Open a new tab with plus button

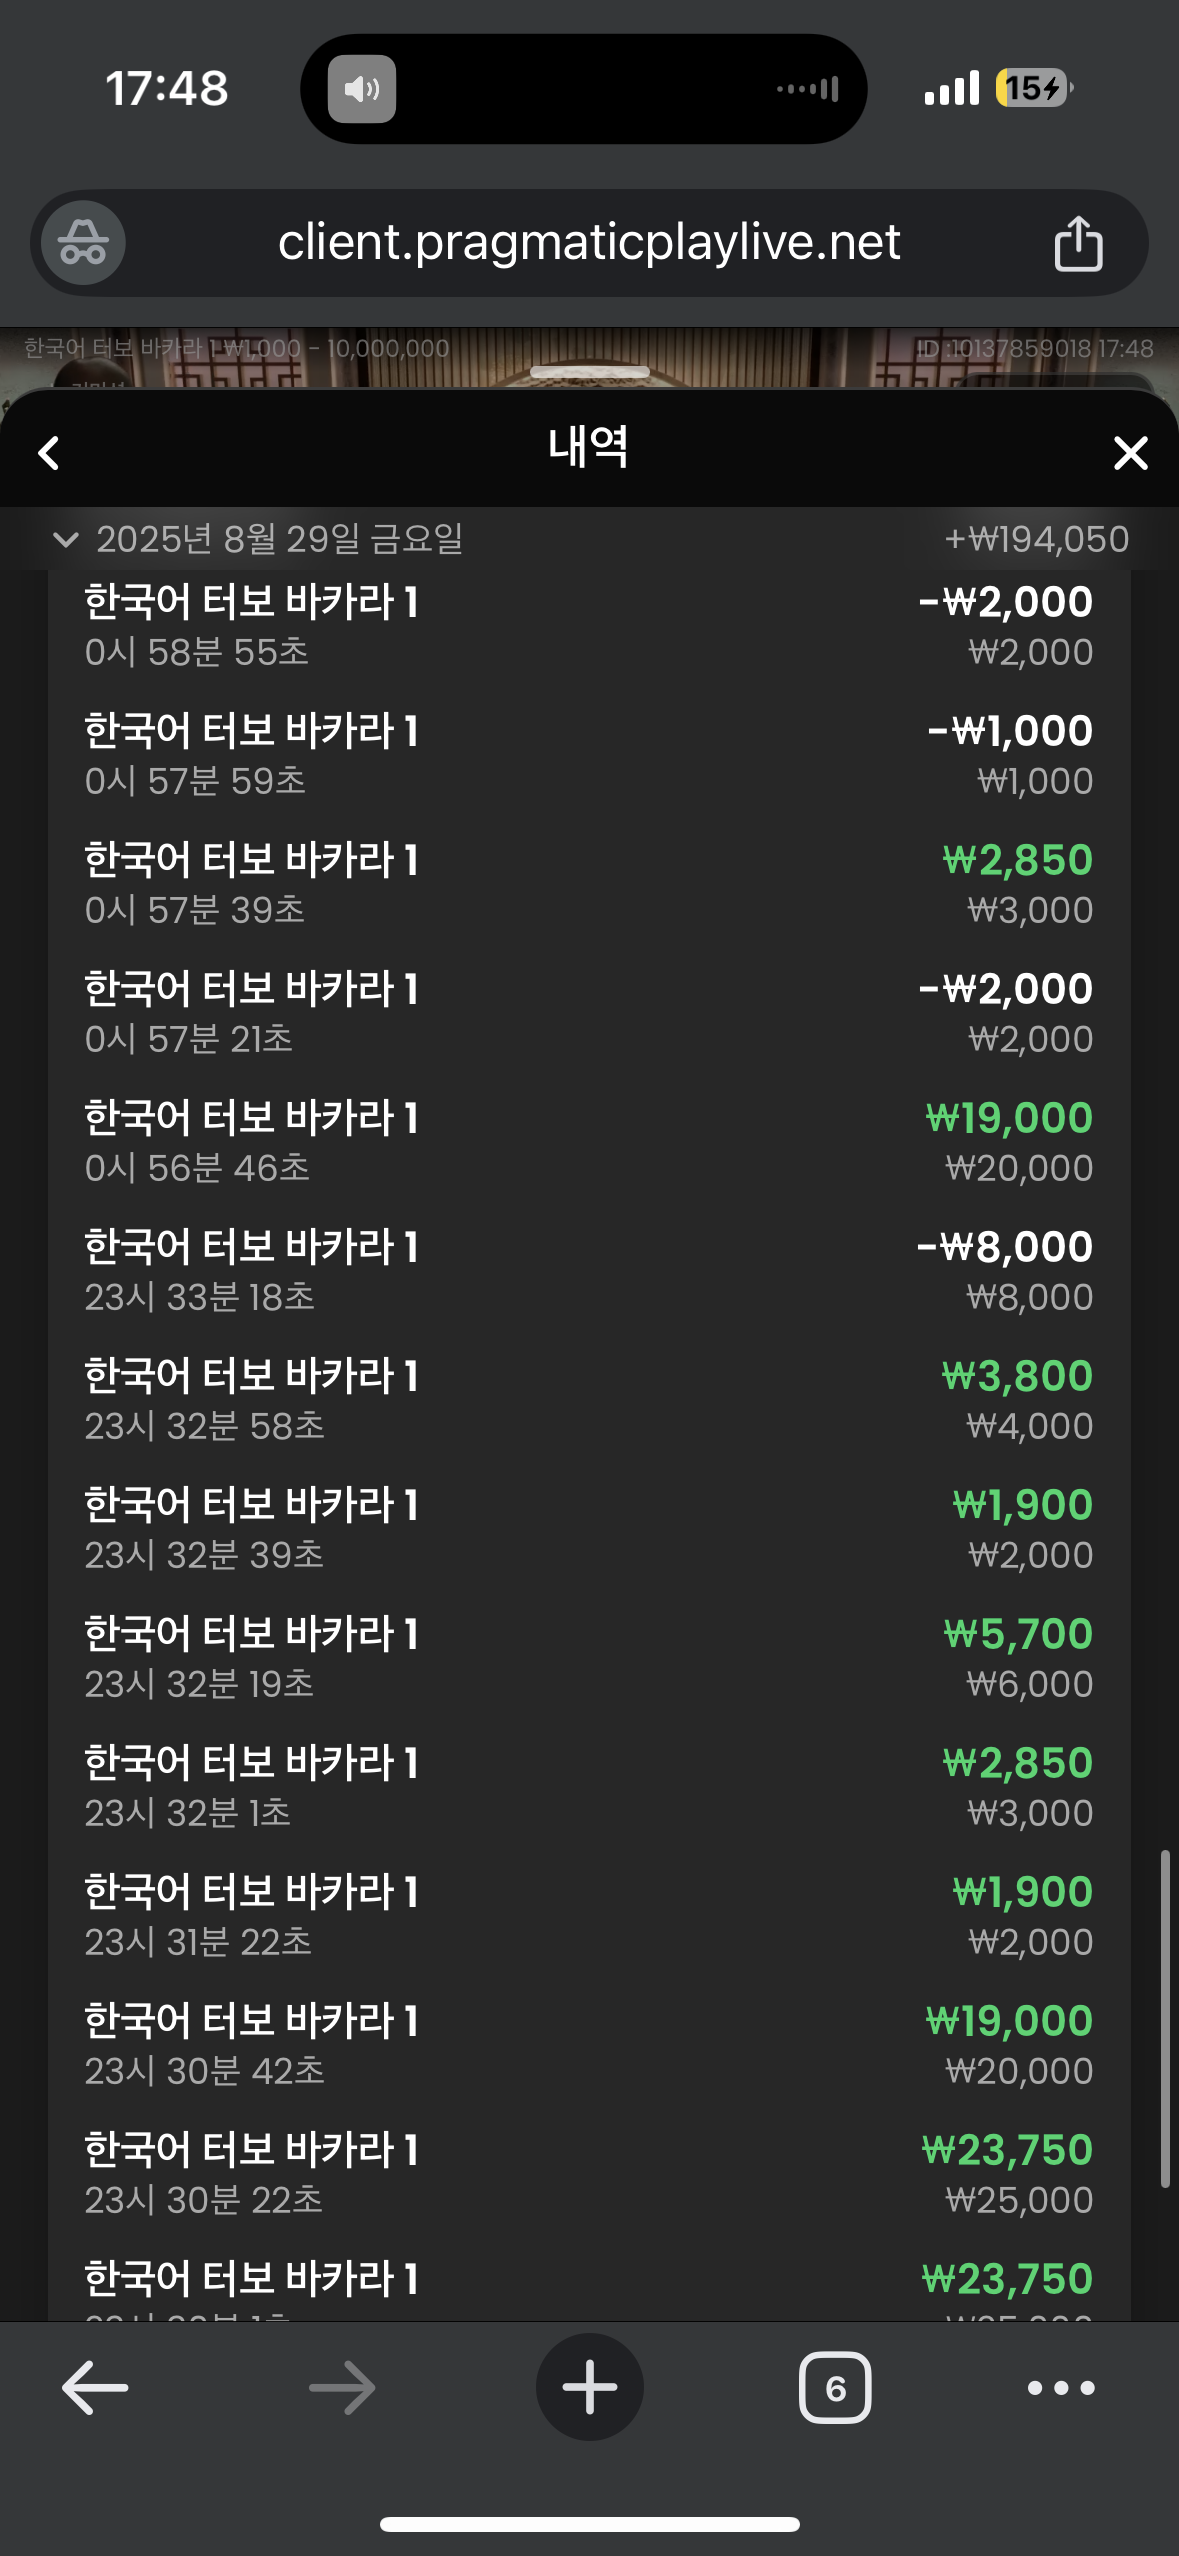589,2387
